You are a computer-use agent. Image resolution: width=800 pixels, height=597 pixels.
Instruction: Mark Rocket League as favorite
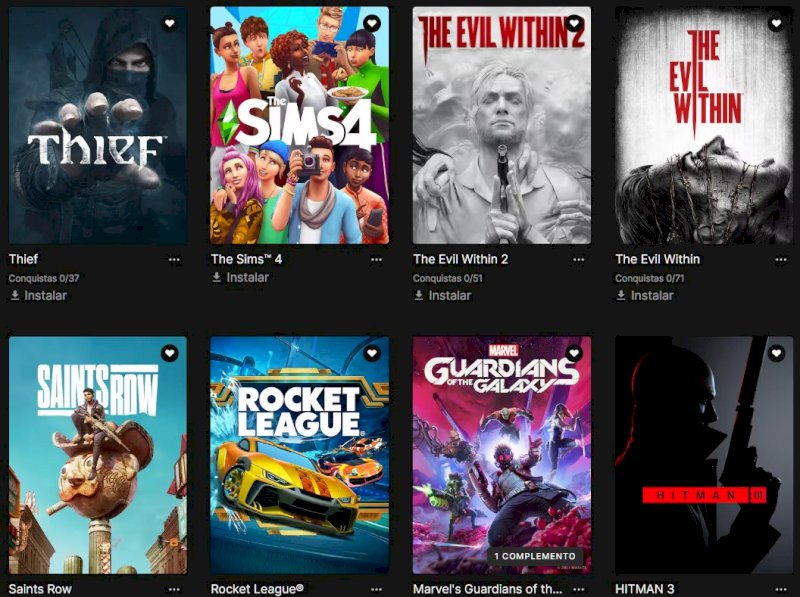coord(372,353)
